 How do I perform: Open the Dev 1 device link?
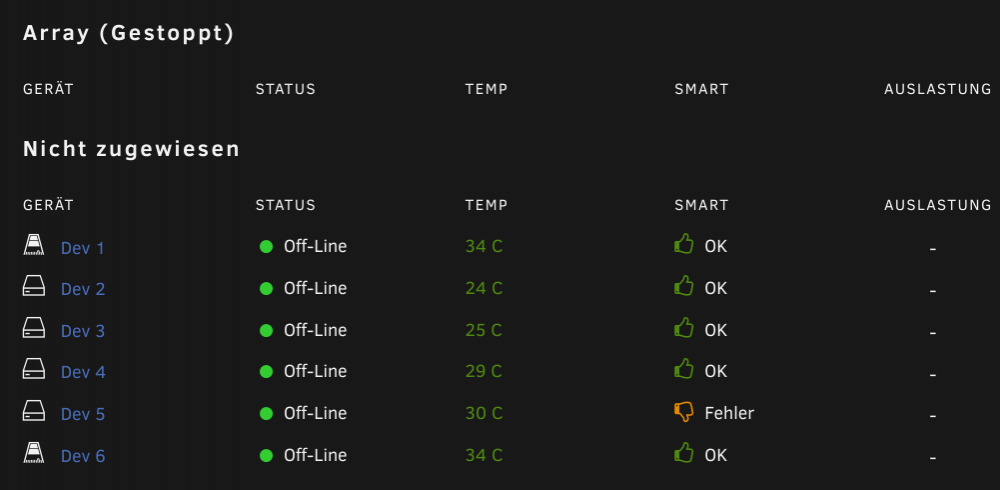point(82,248)
